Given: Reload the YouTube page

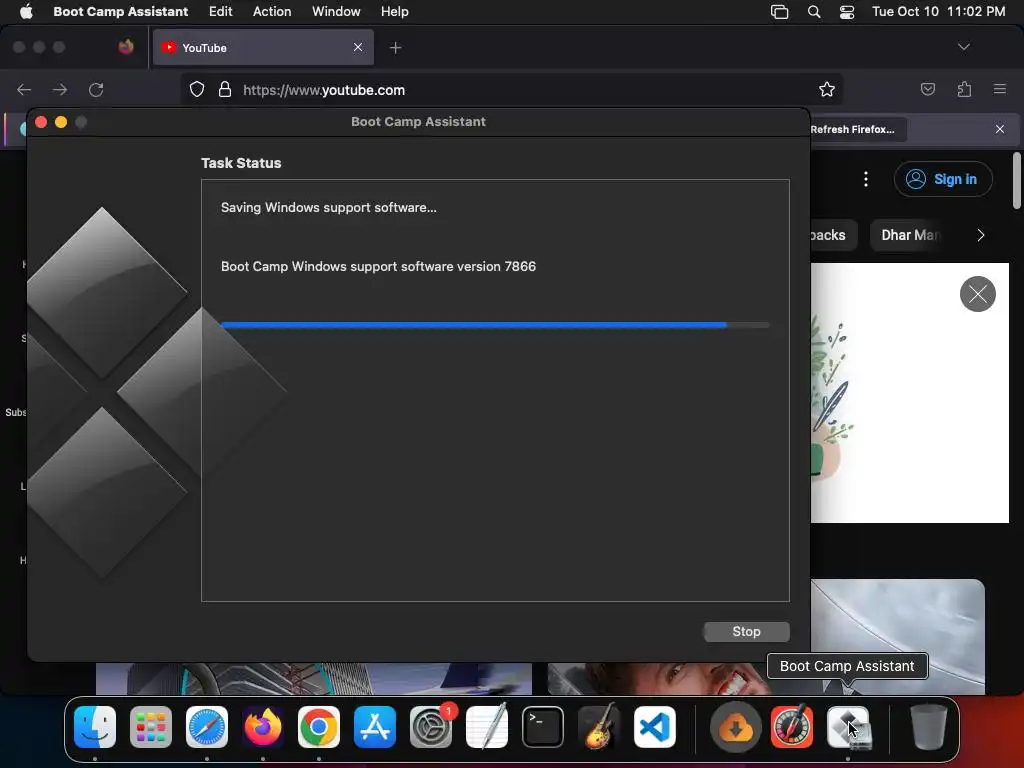Looking at the screenshot, I should pos(96,89).
